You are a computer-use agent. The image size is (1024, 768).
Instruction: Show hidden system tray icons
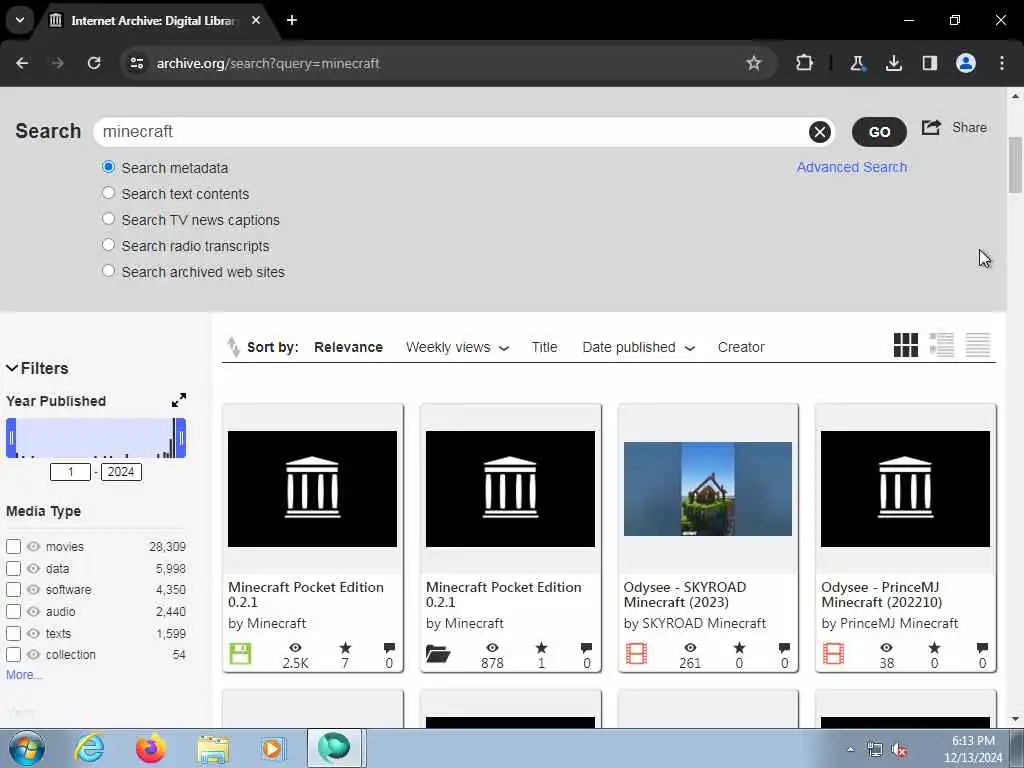850,750
